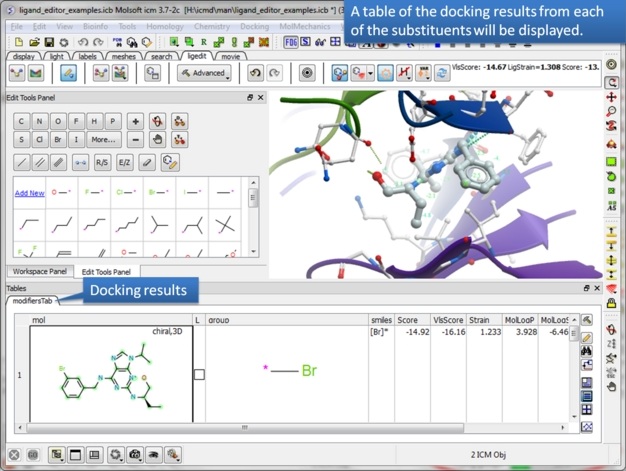Switch to the Workspace Panel tab

point(38,272)
